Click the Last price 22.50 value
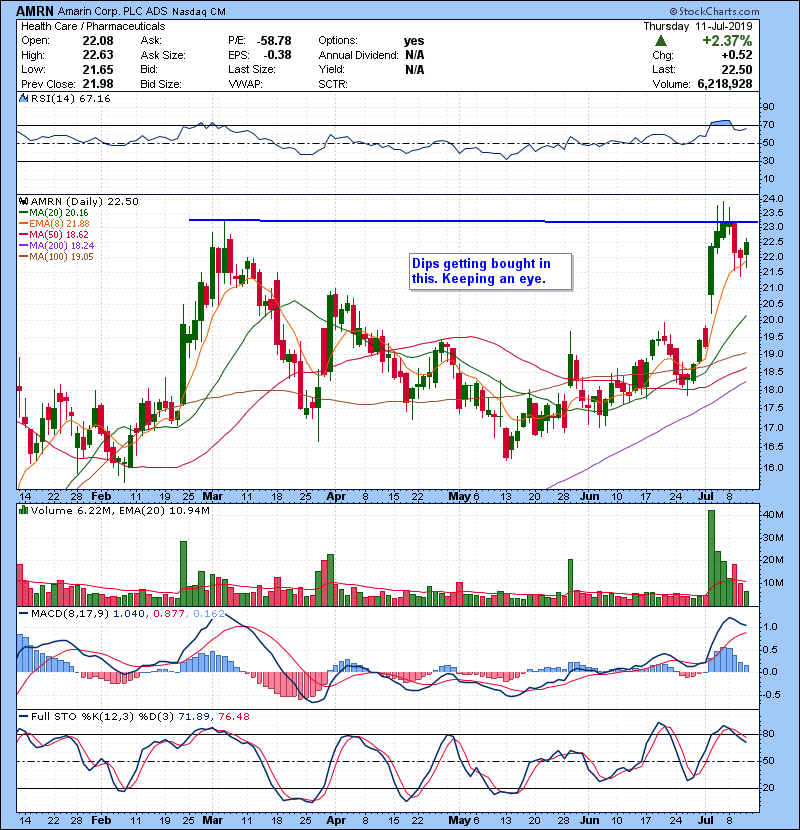 [x=736, y=69]
